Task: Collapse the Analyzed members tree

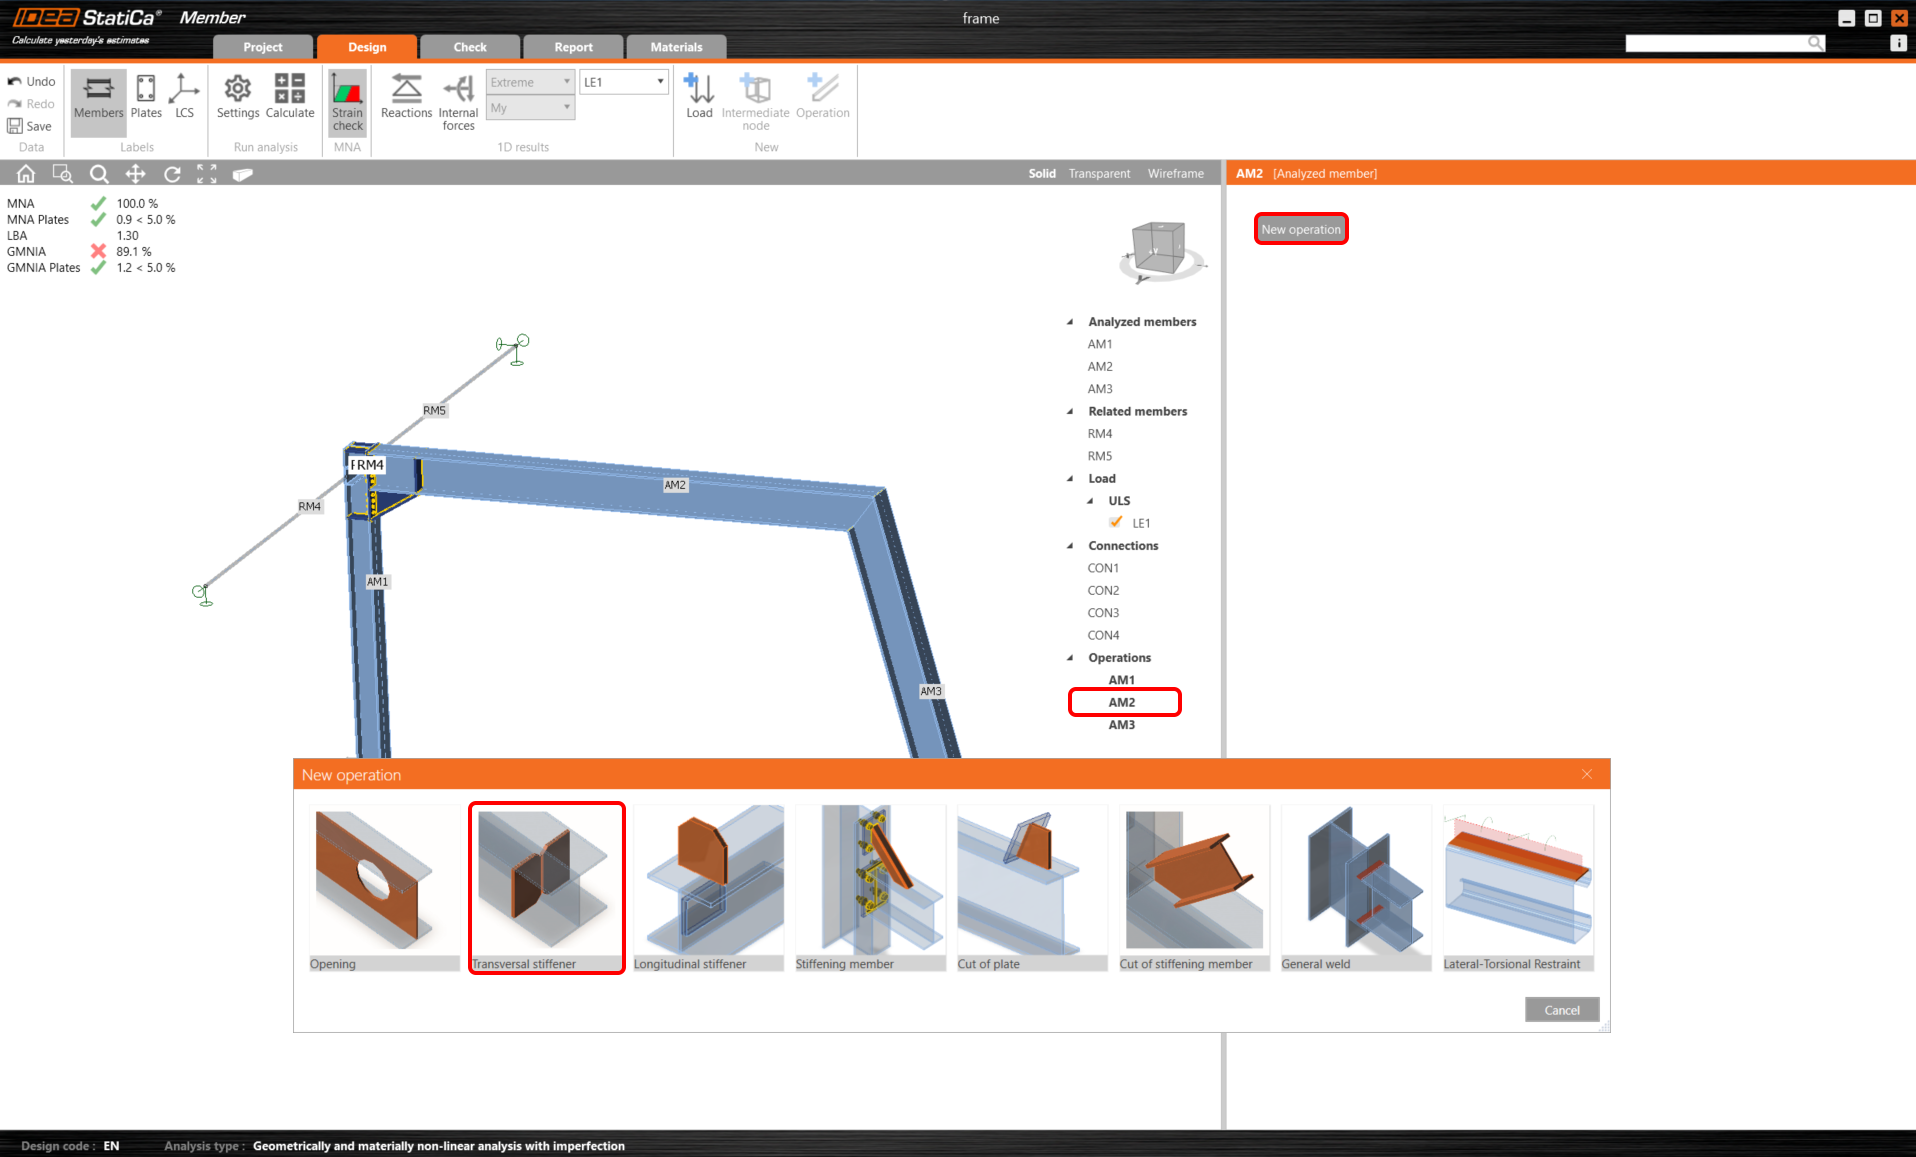Action: click(1070, 322)
